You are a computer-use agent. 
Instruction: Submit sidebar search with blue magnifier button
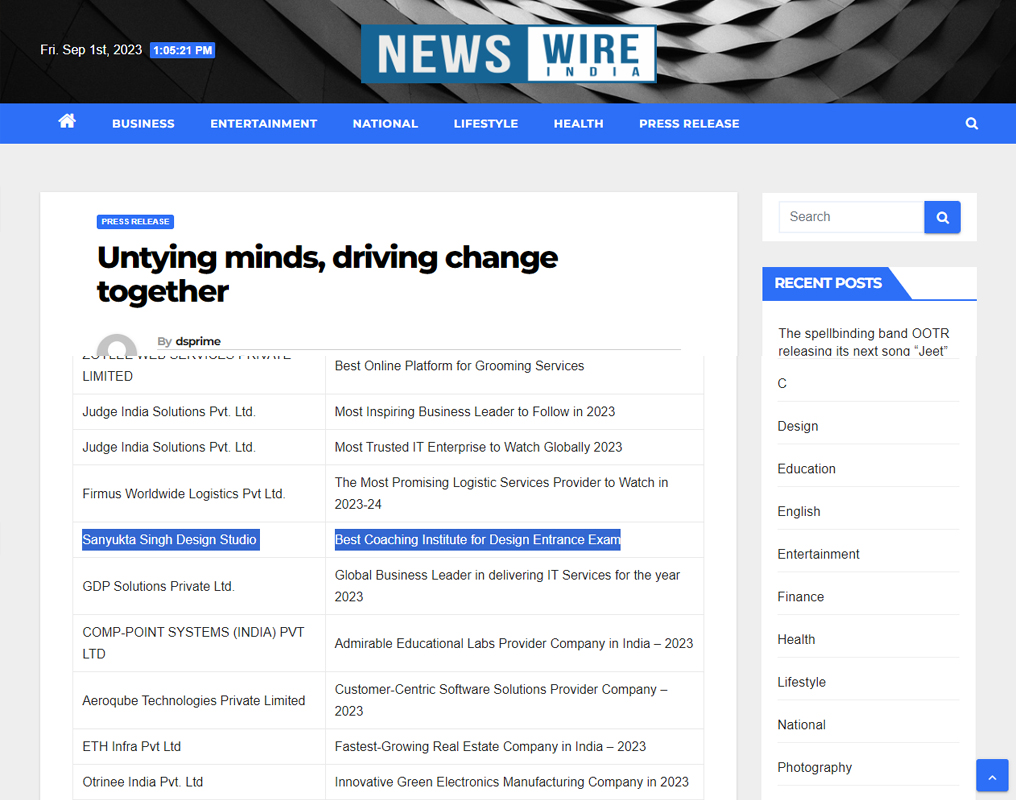click(x=942, y=217)
